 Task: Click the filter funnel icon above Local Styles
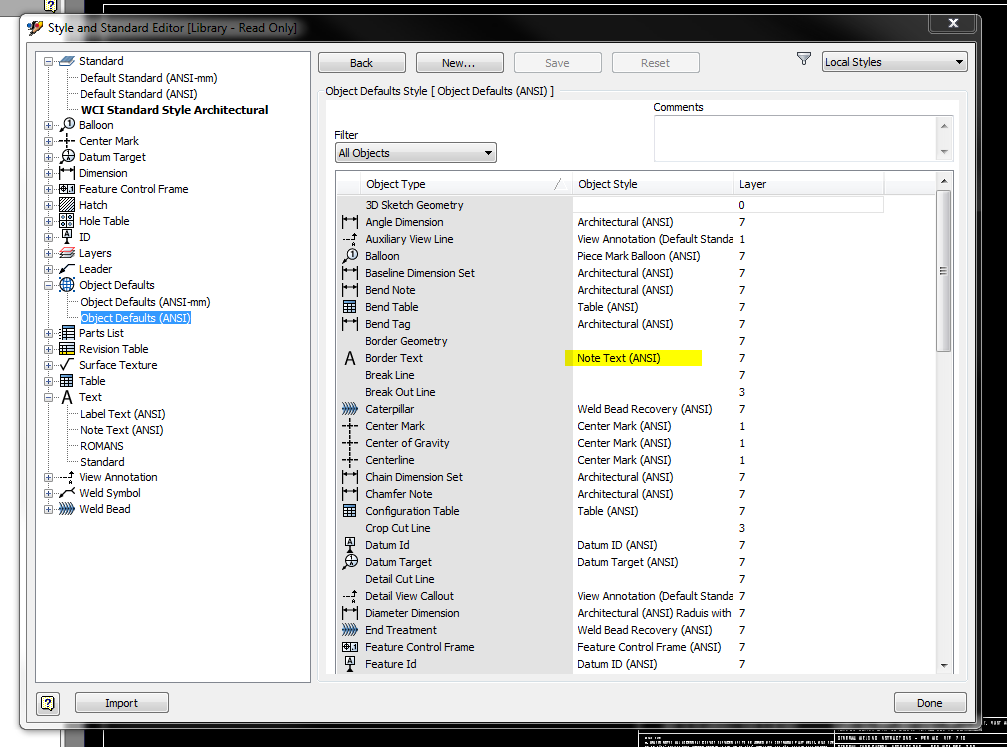(803, 59)
